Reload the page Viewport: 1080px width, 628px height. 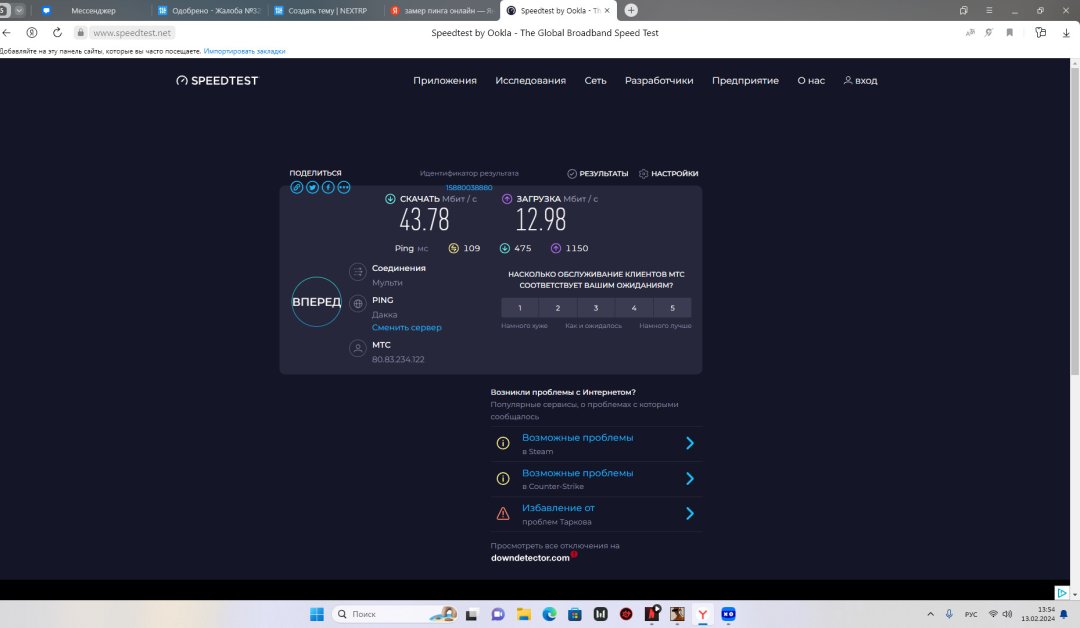[57, 32]
